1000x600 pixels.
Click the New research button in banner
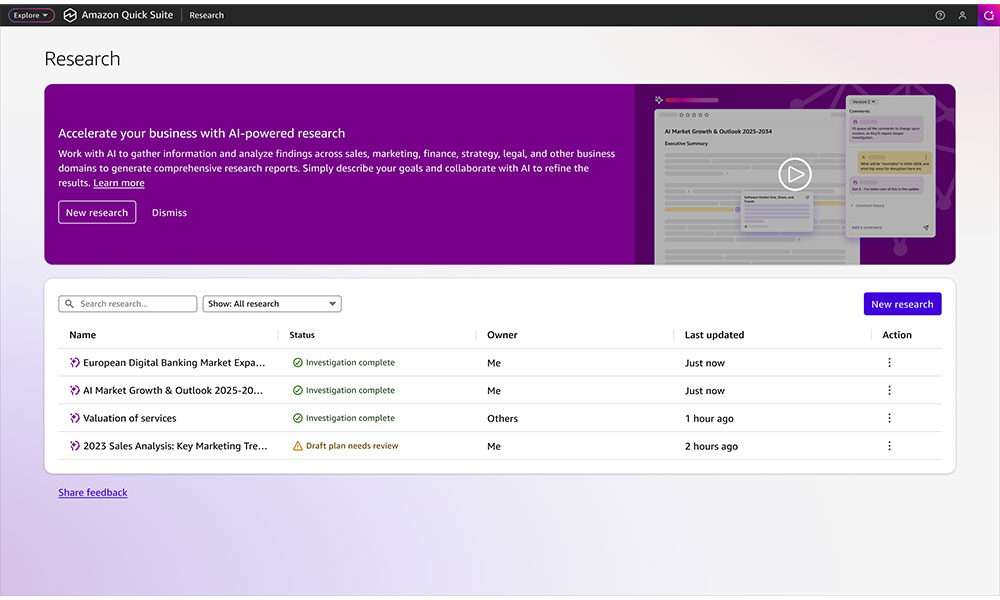coord(97,212)
